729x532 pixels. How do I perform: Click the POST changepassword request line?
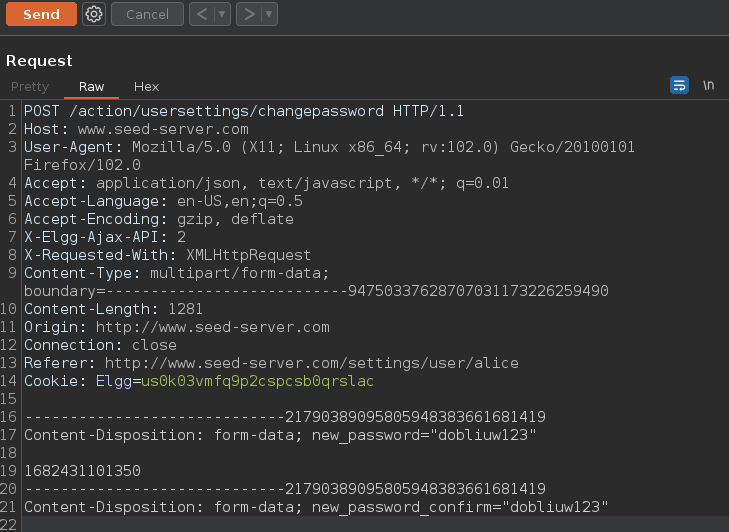[x=243, y=111]
